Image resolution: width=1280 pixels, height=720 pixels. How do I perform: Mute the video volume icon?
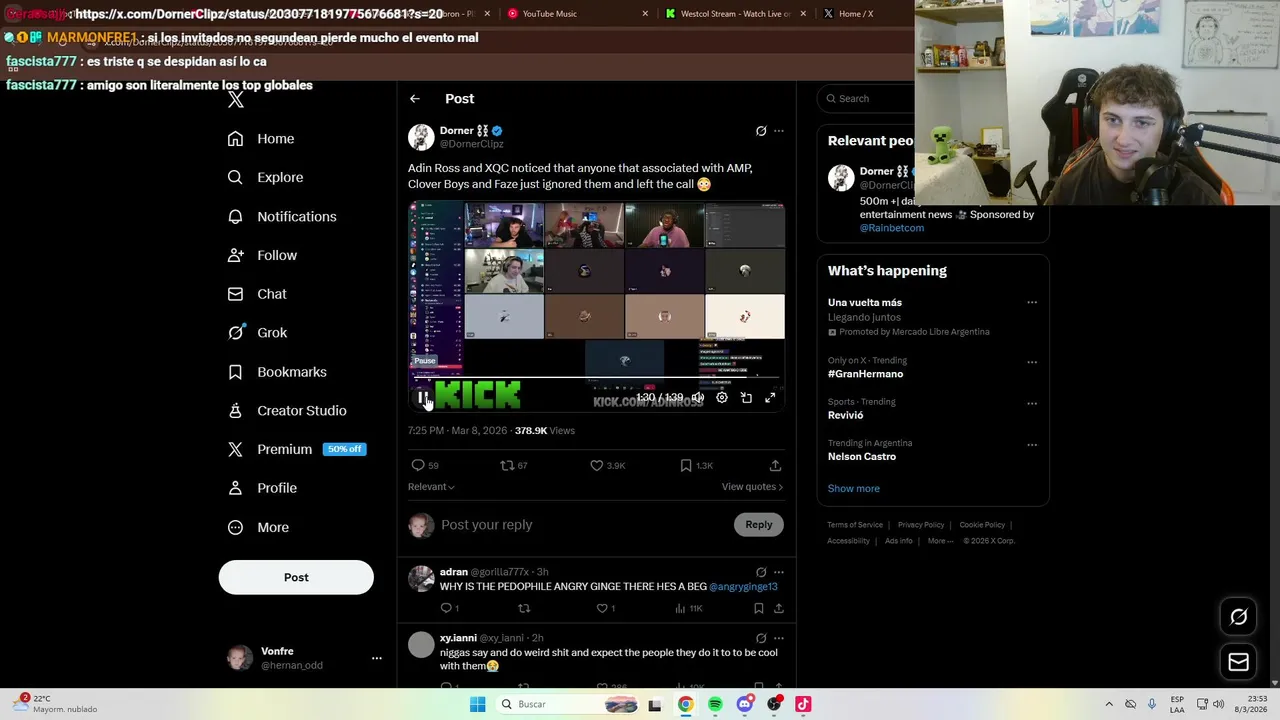point(698,398)
